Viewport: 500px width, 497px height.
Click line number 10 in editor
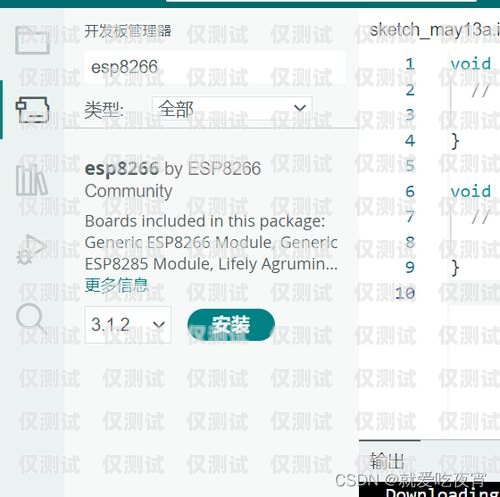click(405, 293)
